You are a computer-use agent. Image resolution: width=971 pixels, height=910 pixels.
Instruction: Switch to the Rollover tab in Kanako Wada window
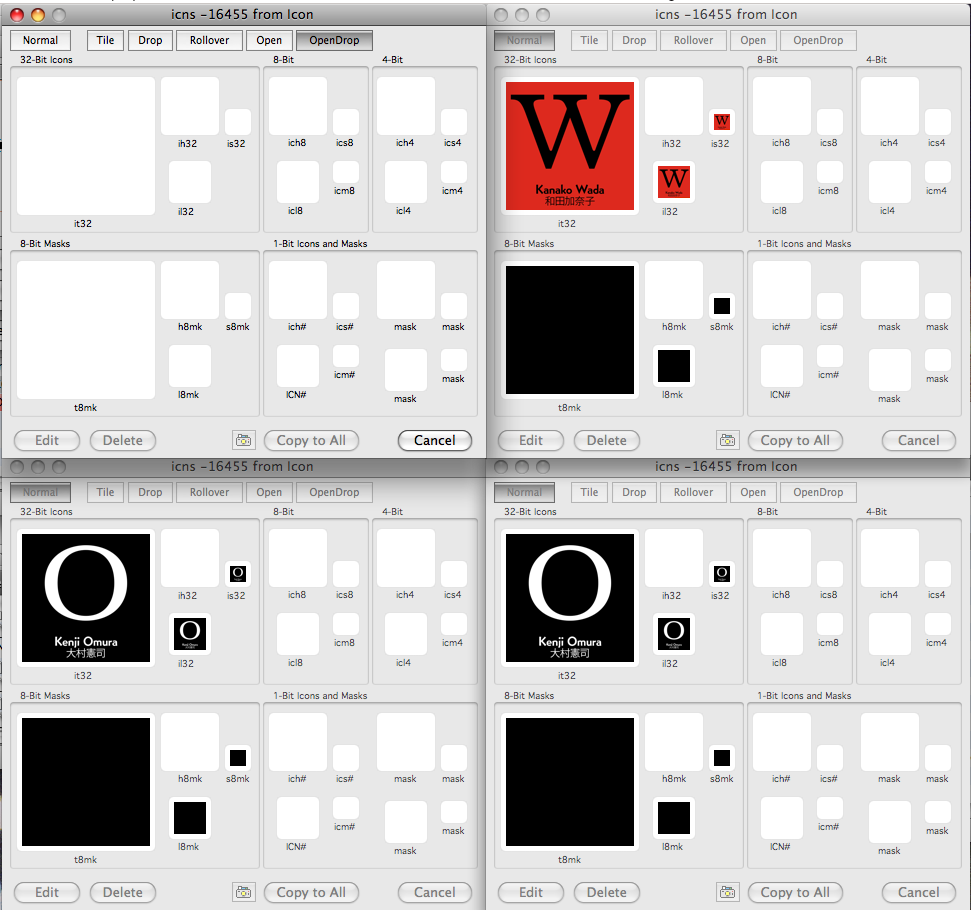[x=693, y=40]
